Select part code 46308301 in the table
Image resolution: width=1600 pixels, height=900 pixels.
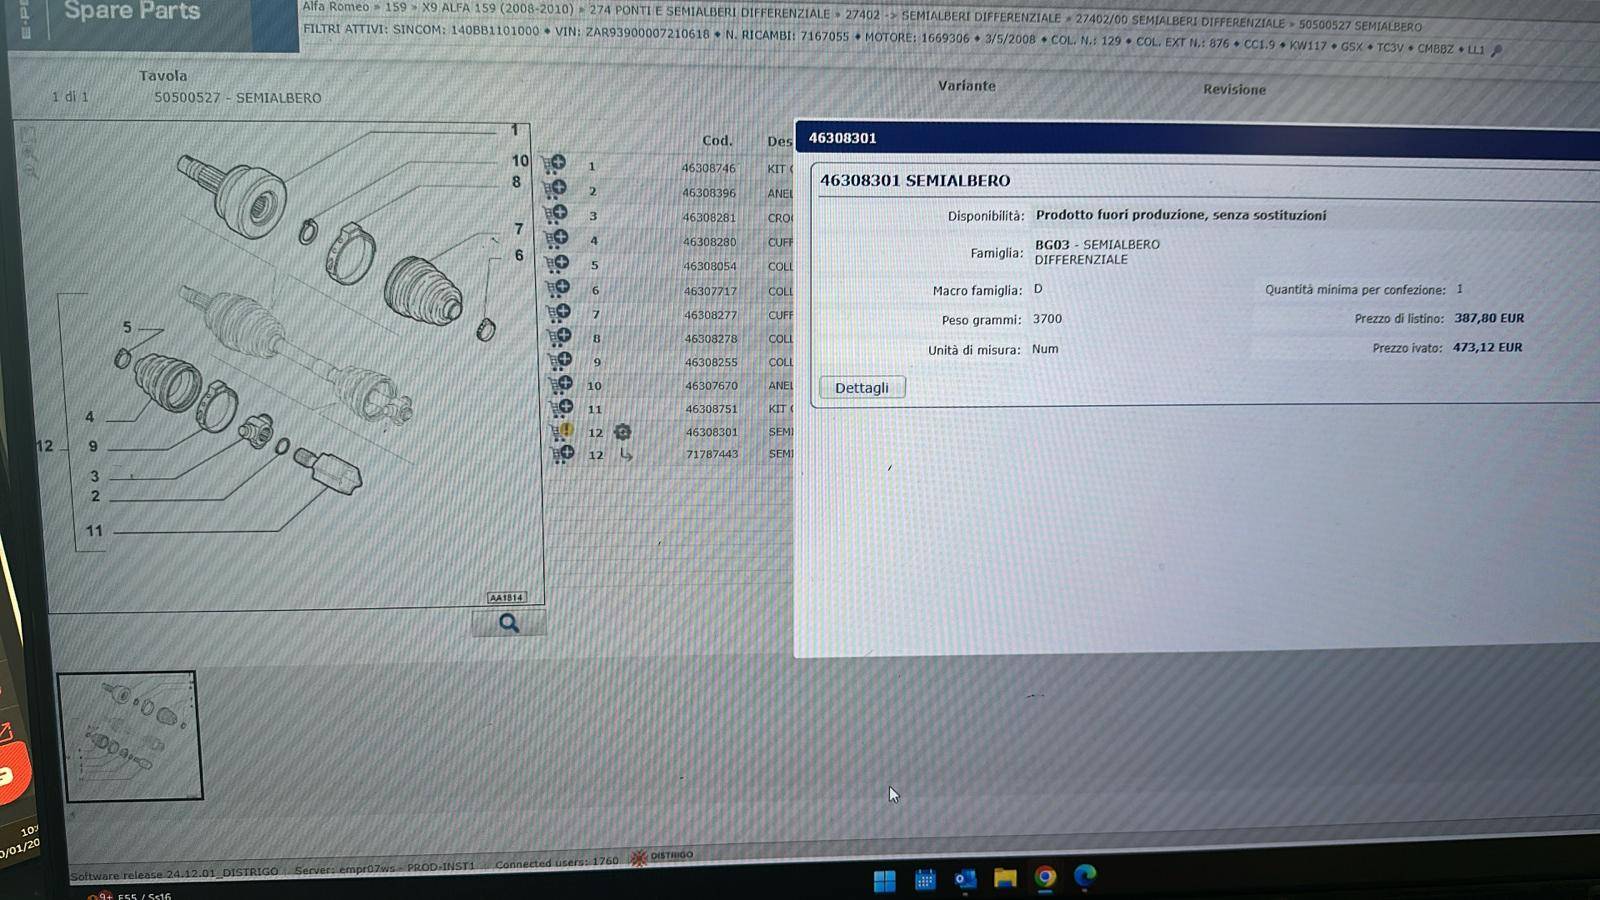712,432
